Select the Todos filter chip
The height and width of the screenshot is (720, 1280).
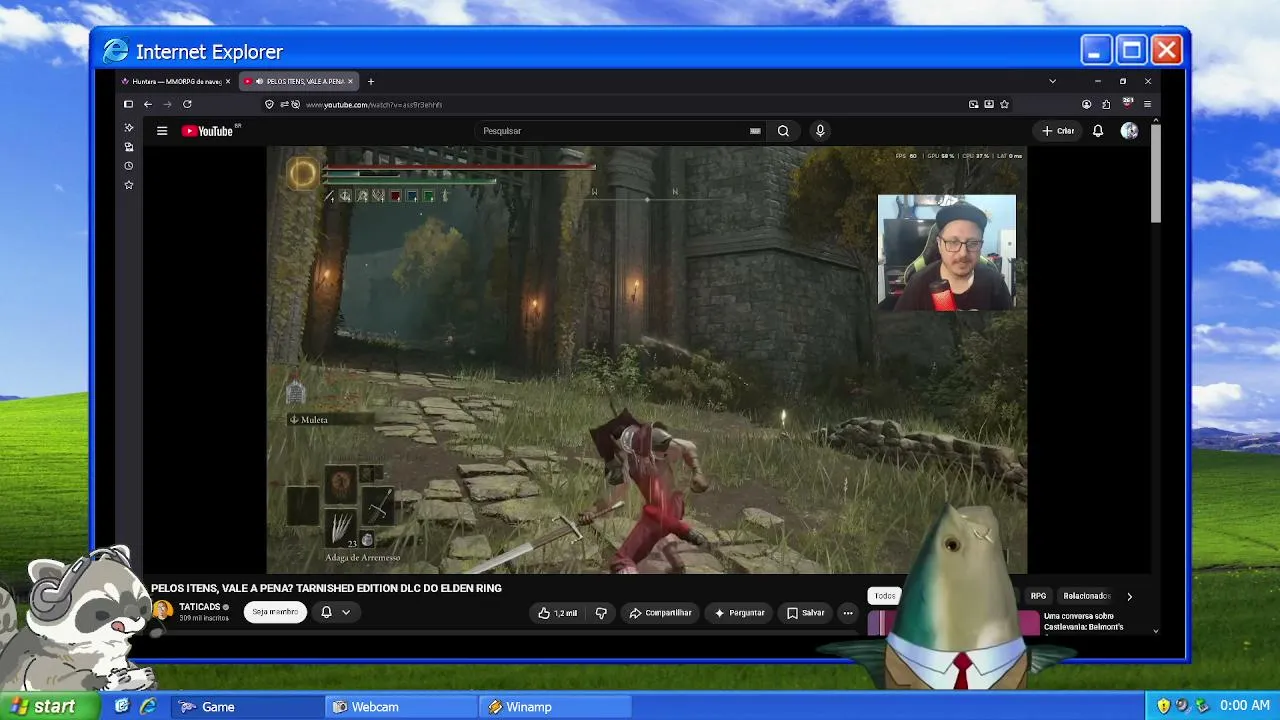885,596
